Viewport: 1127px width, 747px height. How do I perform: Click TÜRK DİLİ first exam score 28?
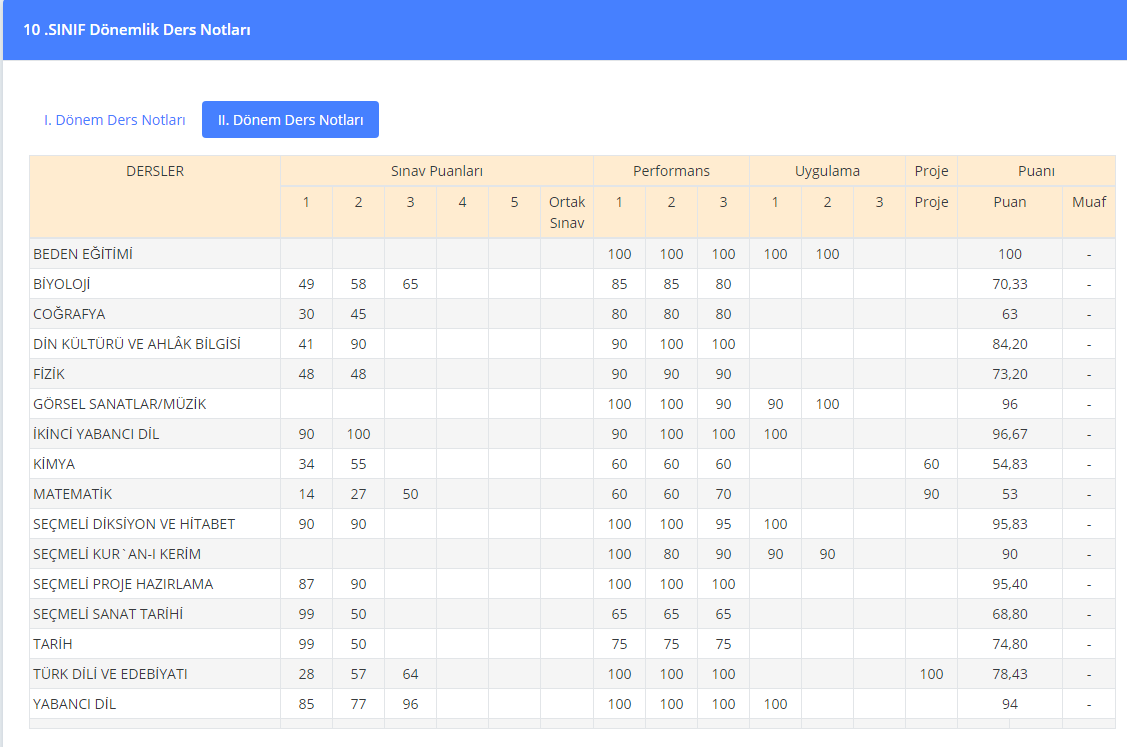(x=306, y=674)
